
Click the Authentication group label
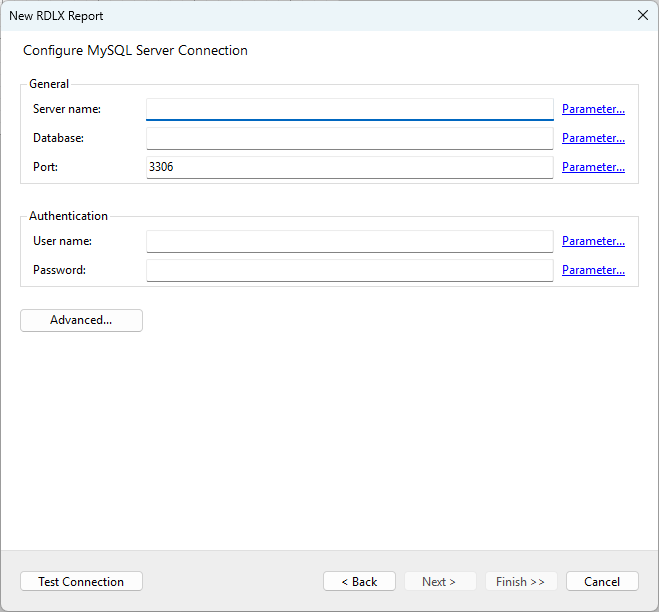[68, 216]
